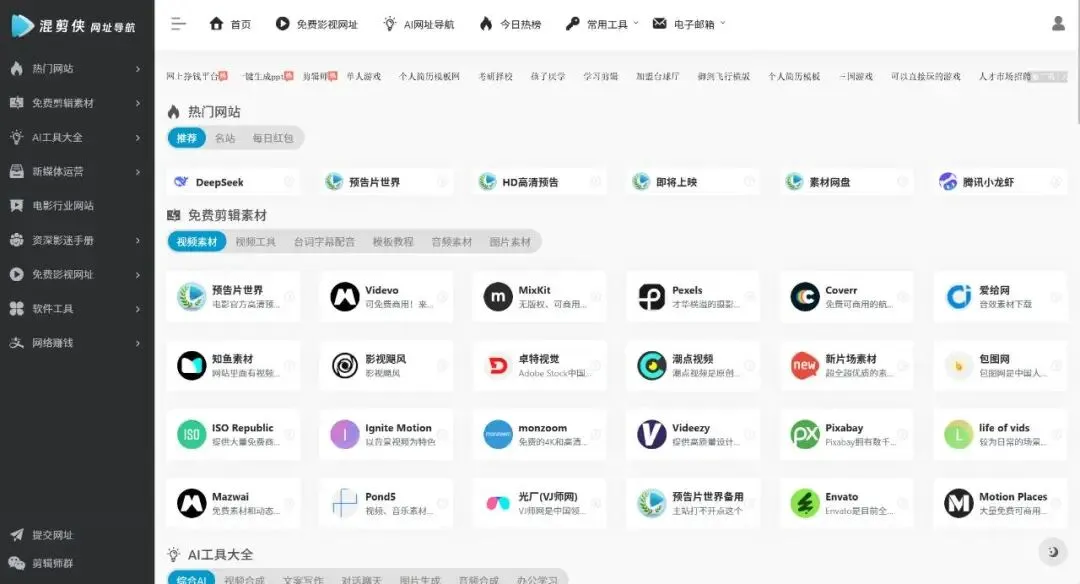Switch to the 视频工具 tab
This screenshot has width=1080, height=584.
click(x=256, y=242)
